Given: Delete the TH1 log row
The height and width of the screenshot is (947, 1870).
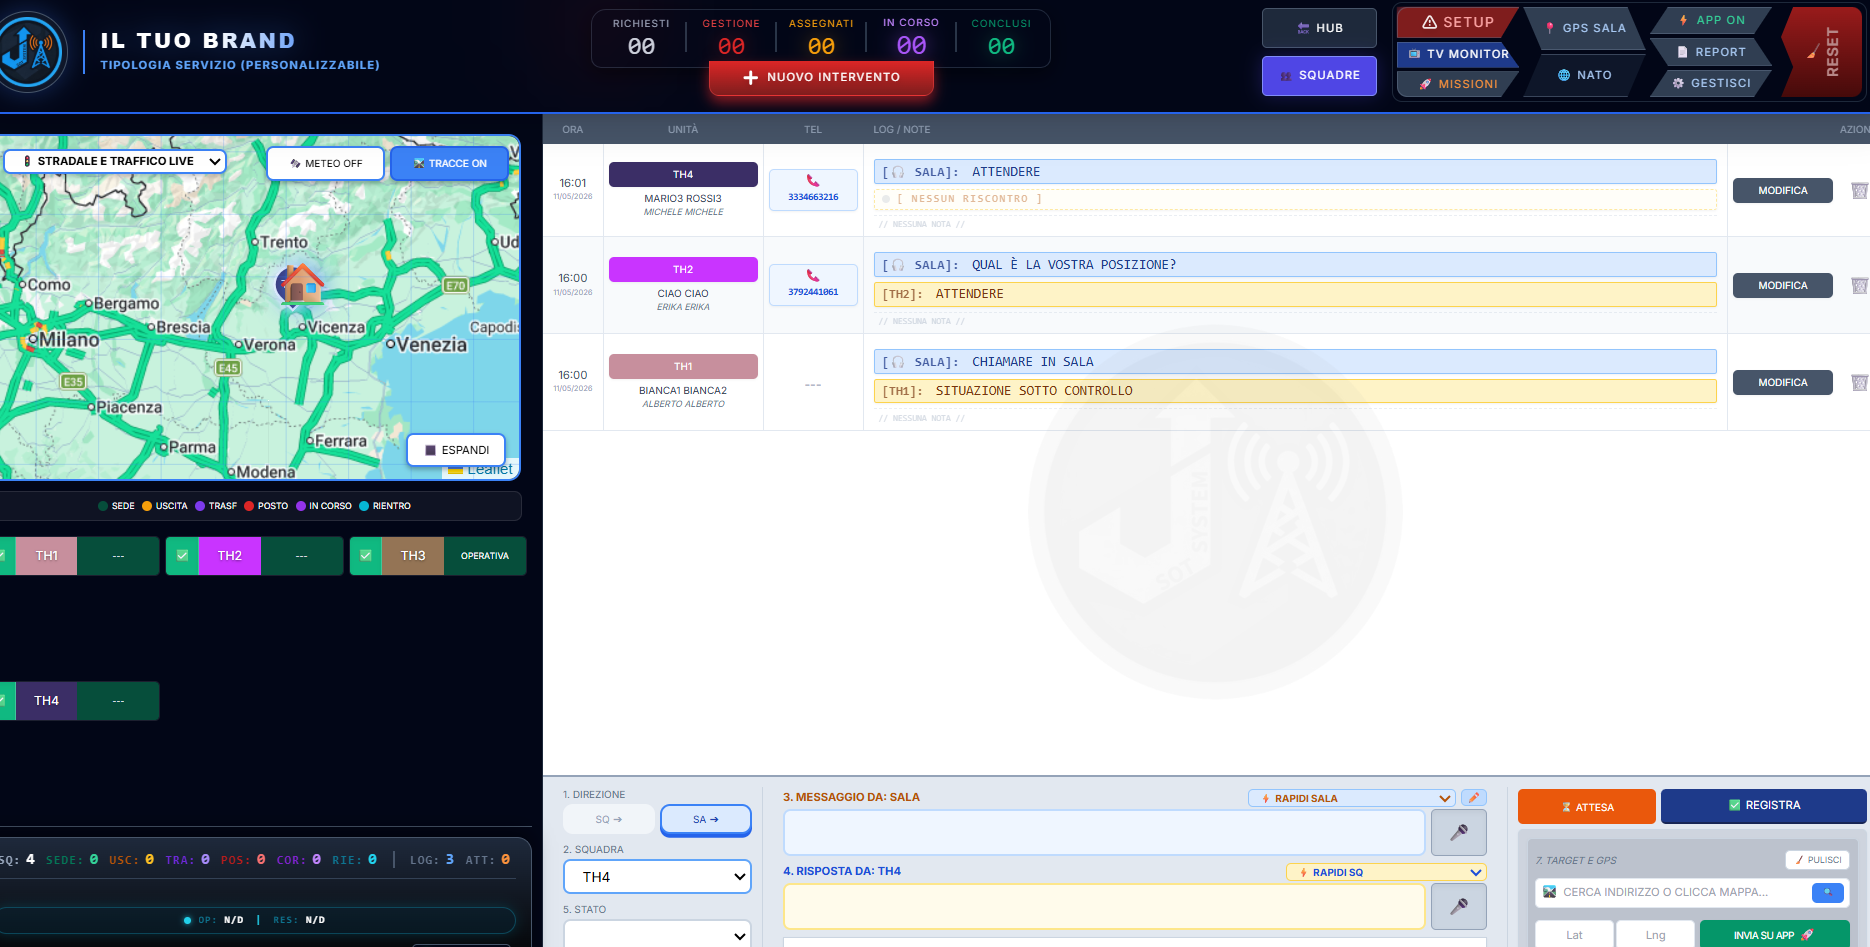Looking at the screenshot, I should point(1859,382).
